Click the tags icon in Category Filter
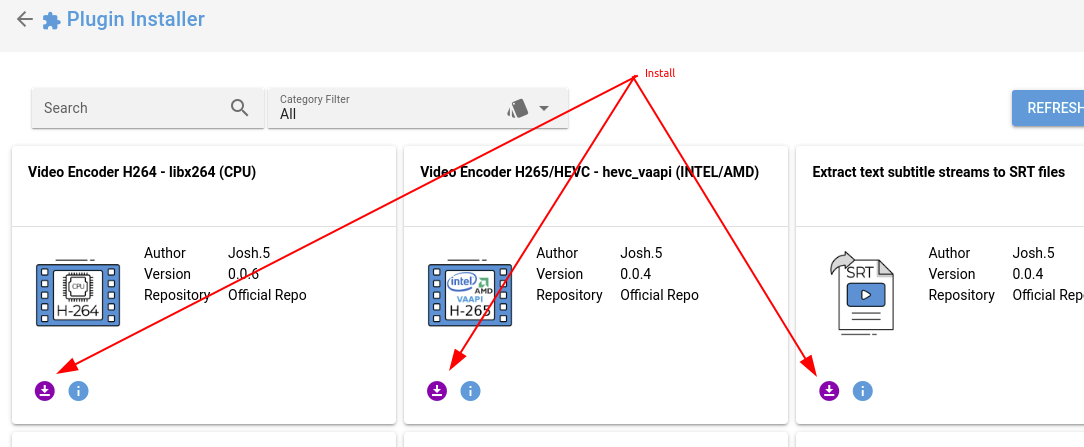 [518, 108]
